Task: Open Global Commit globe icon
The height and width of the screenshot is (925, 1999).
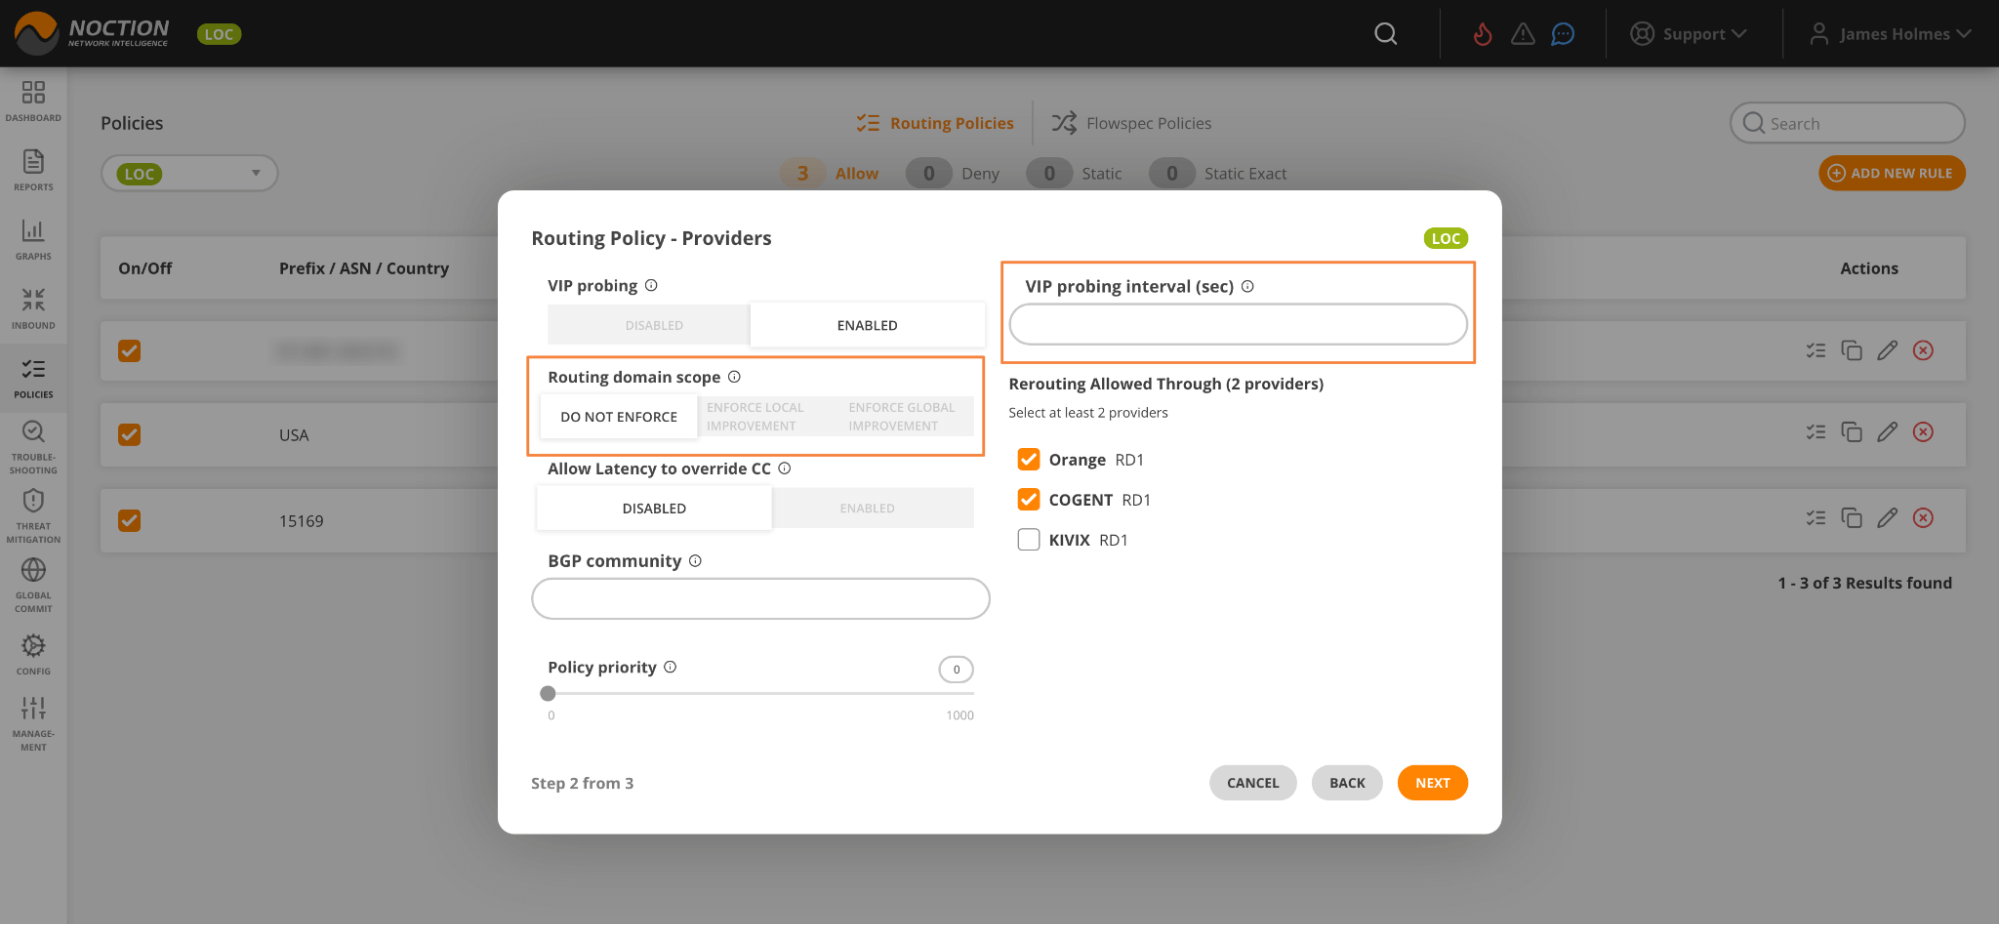Action: [x=33, y=583]
